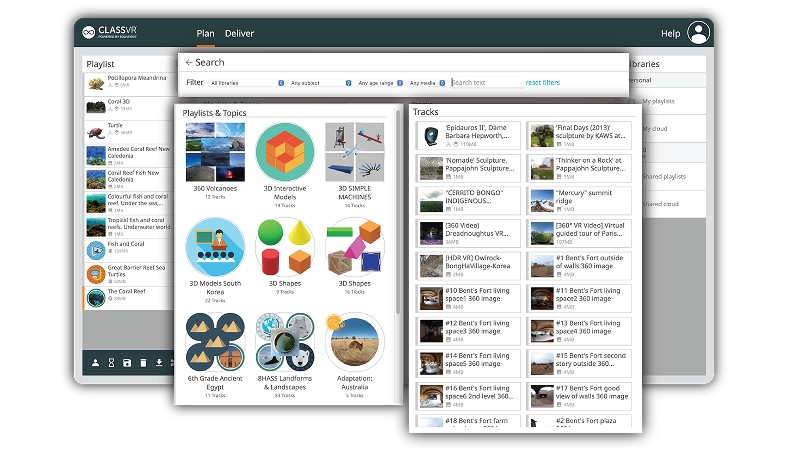Open the 6th Grade Ancient Egypt pyramids icon
Viewport: 788px width, 450px height.
[x=215, y=342]
